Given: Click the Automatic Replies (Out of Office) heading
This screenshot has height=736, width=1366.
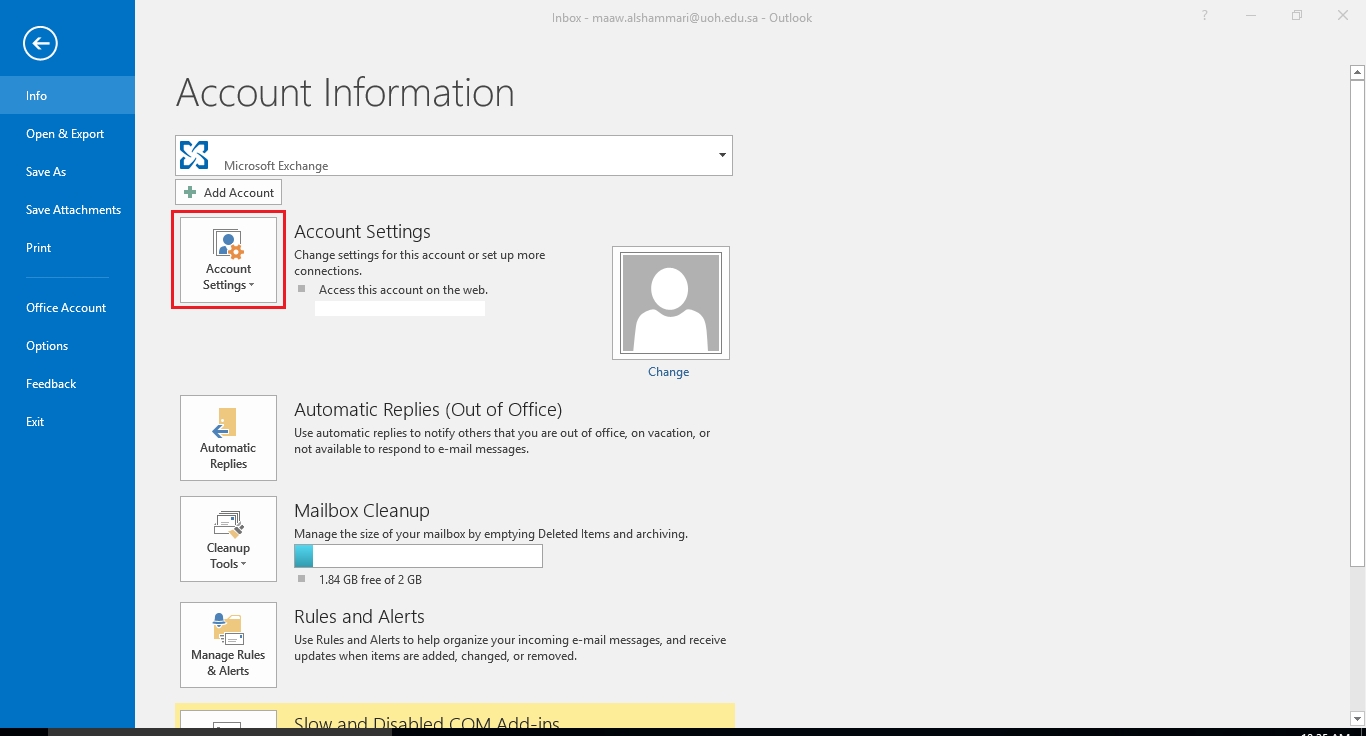Looking at the screenshot, I should [428, 410].
